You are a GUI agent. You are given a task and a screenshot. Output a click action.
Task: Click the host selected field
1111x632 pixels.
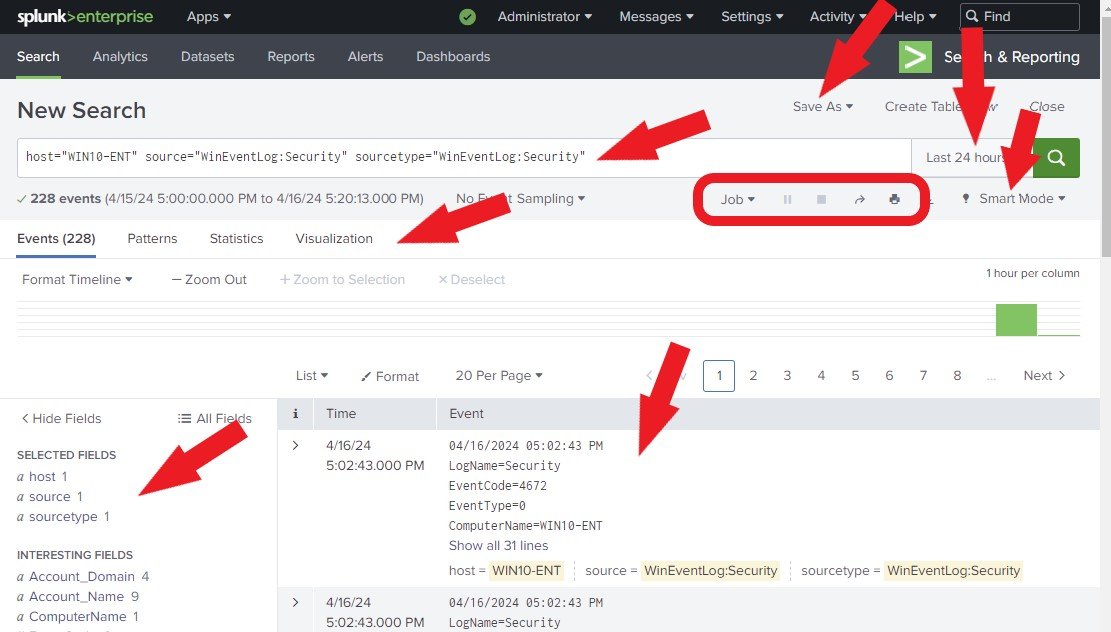click(x=42, y=477)
